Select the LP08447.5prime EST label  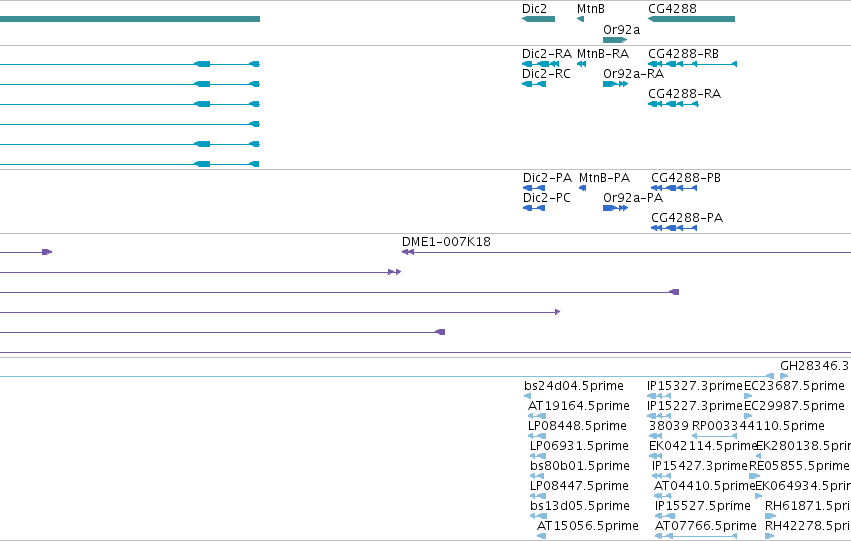pos(579,486)
